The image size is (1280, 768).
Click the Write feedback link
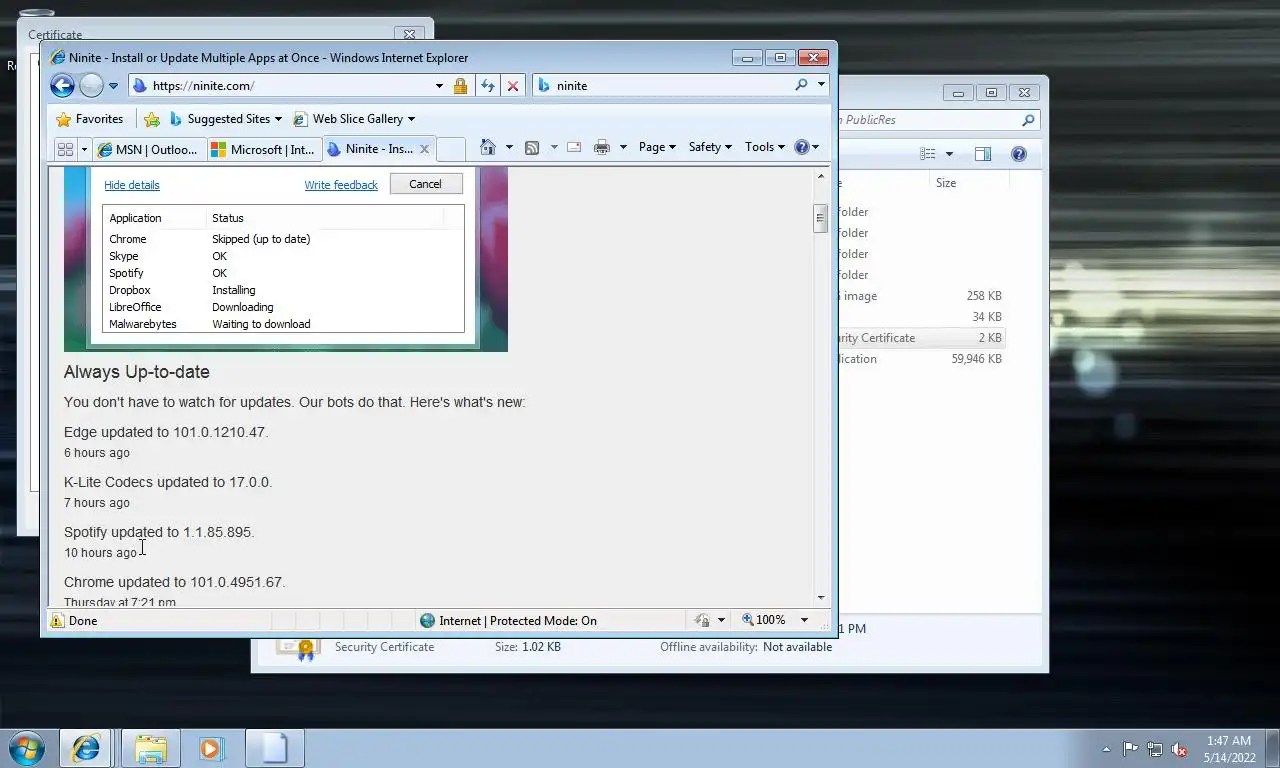pyautogui.click(x=341, y=185)
